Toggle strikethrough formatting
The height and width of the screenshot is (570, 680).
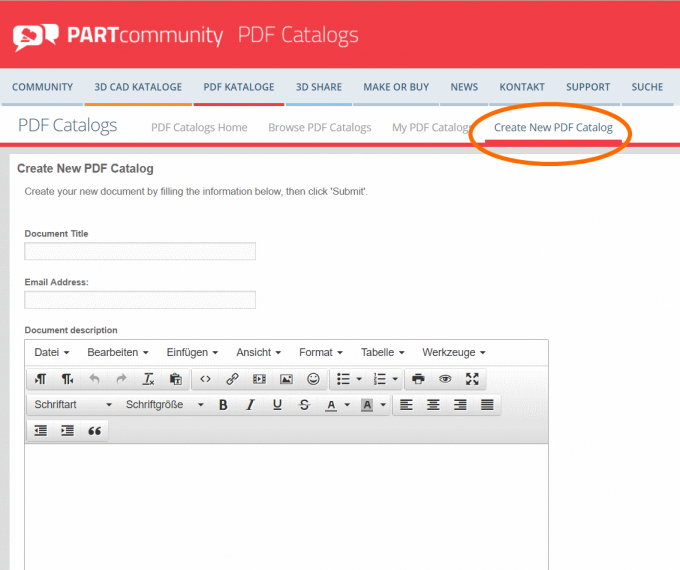pyautogui.click(x=304, y=405)
